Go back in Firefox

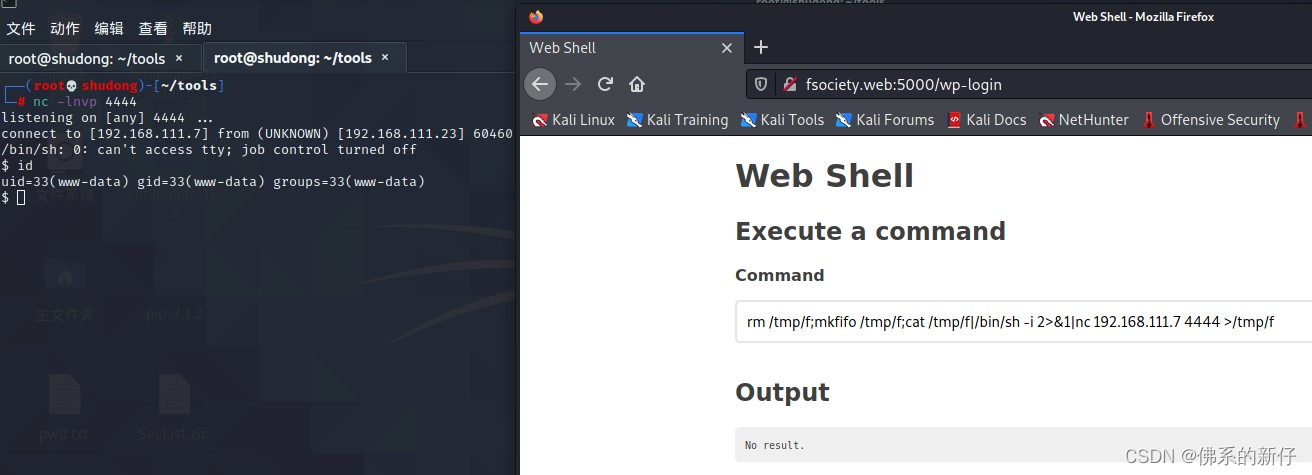pos(540,84)
